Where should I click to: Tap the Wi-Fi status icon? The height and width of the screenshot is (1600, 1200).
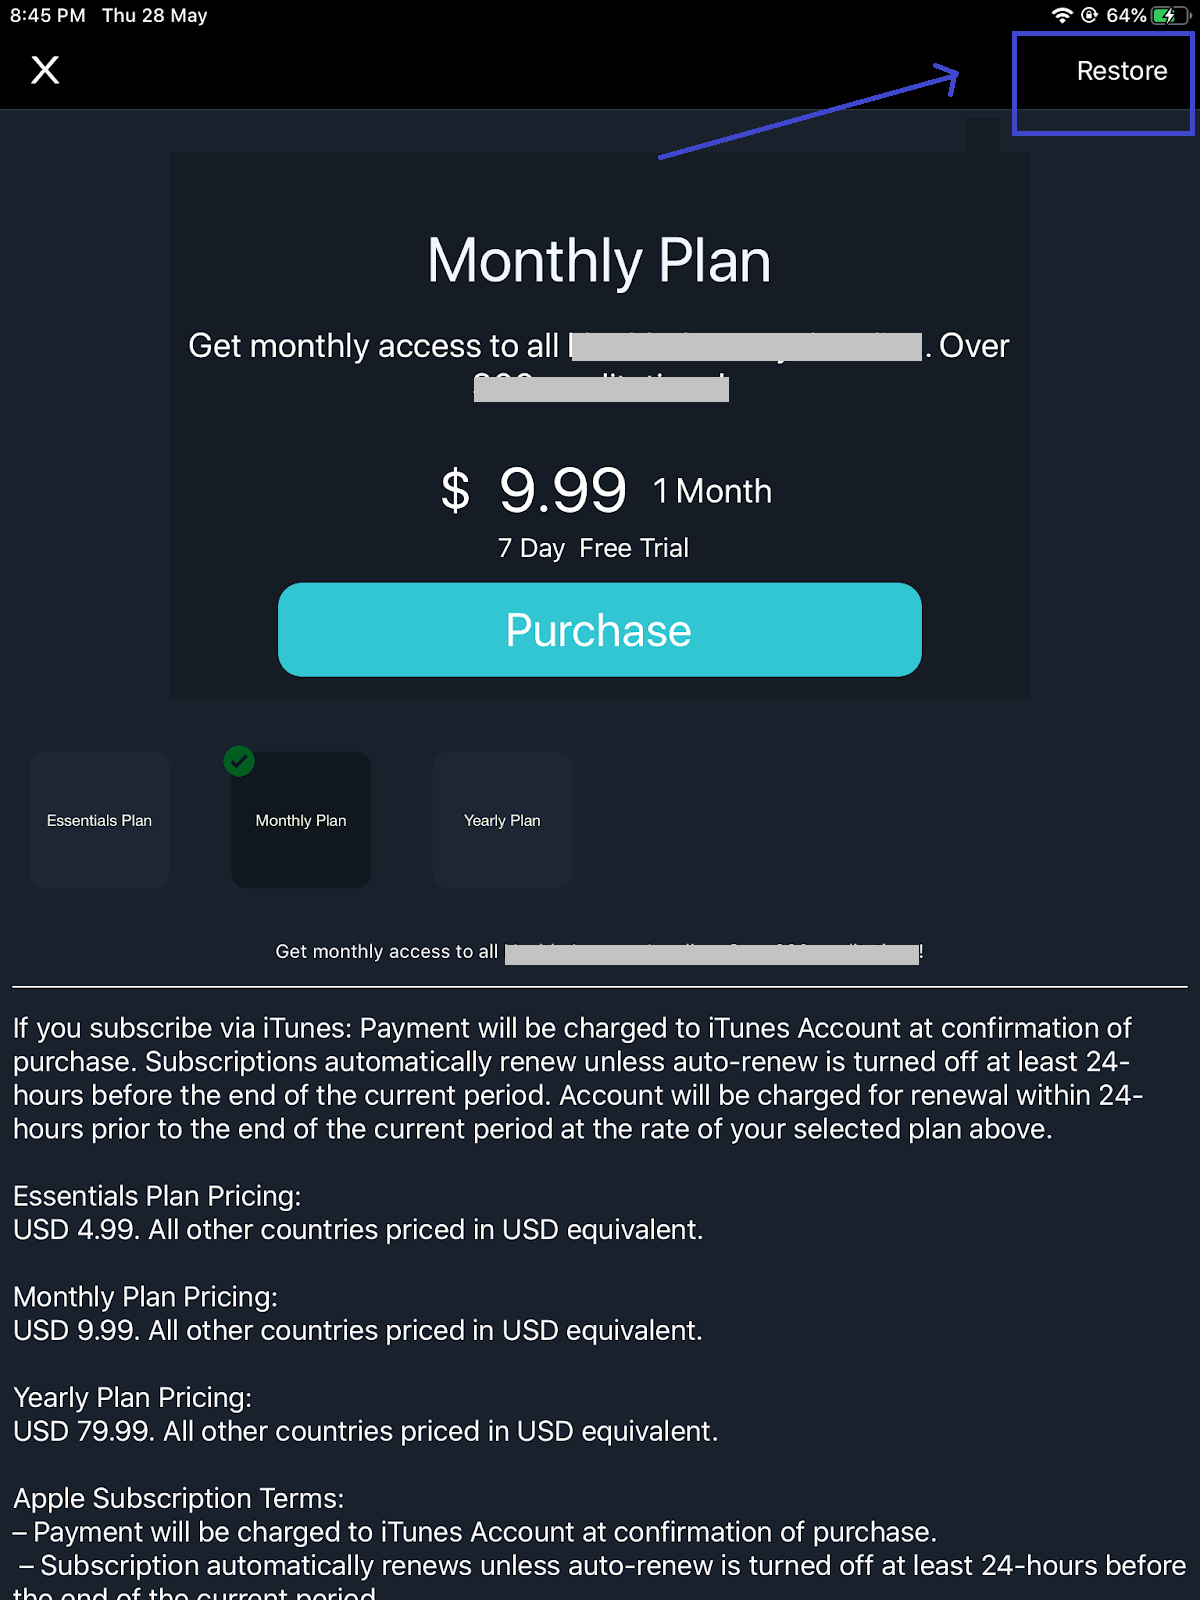point(1062,15)
